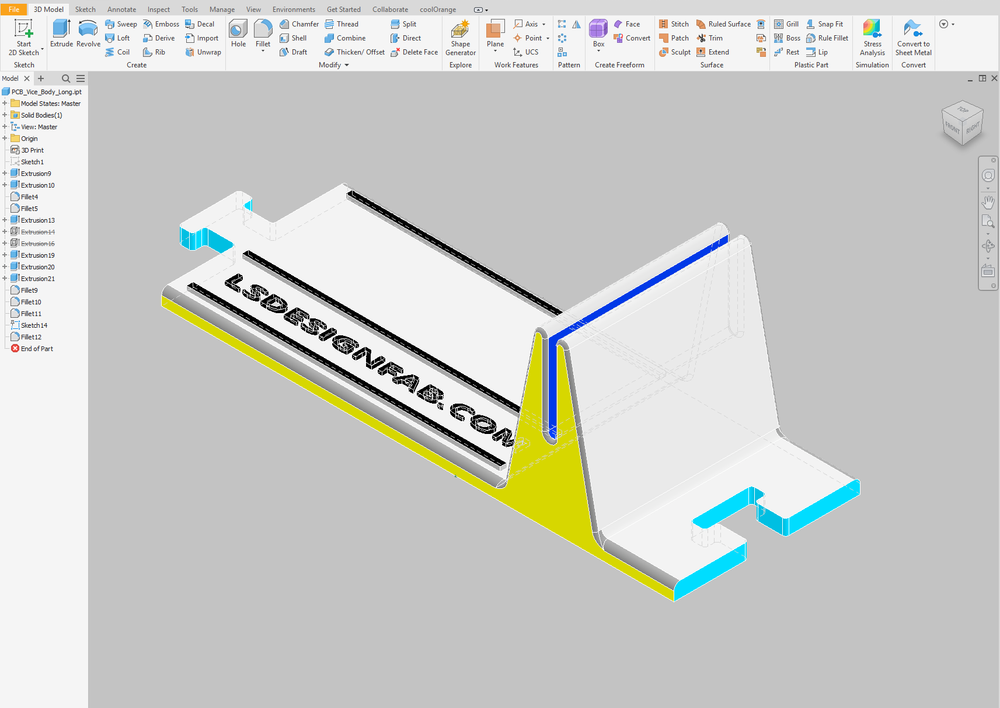
Task: Open the Box freeform dropdown arrow
Action: click(x=598, y=52)
